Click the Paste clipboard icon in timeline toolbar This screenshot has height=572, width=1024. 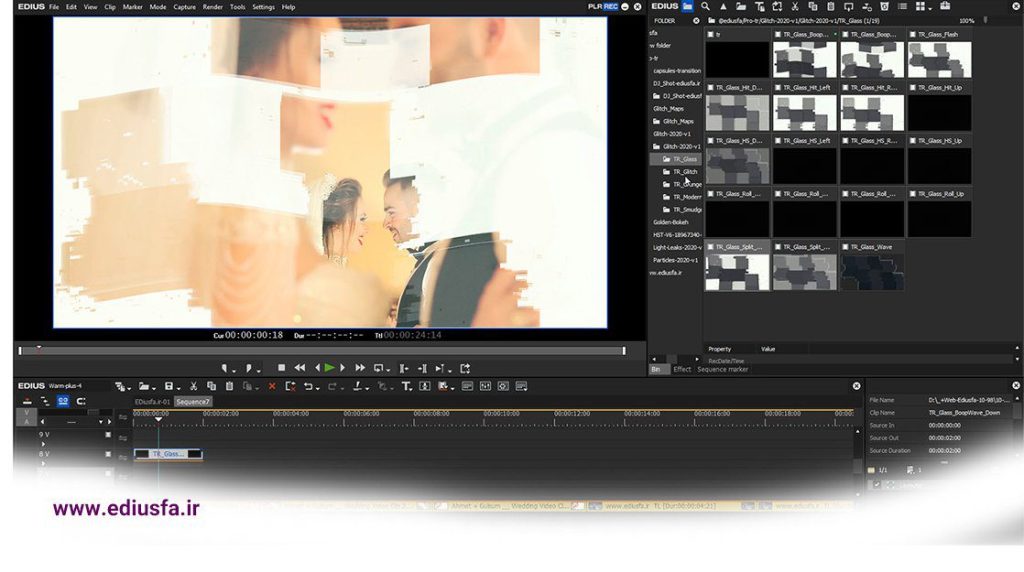click(x=229, y=387)
